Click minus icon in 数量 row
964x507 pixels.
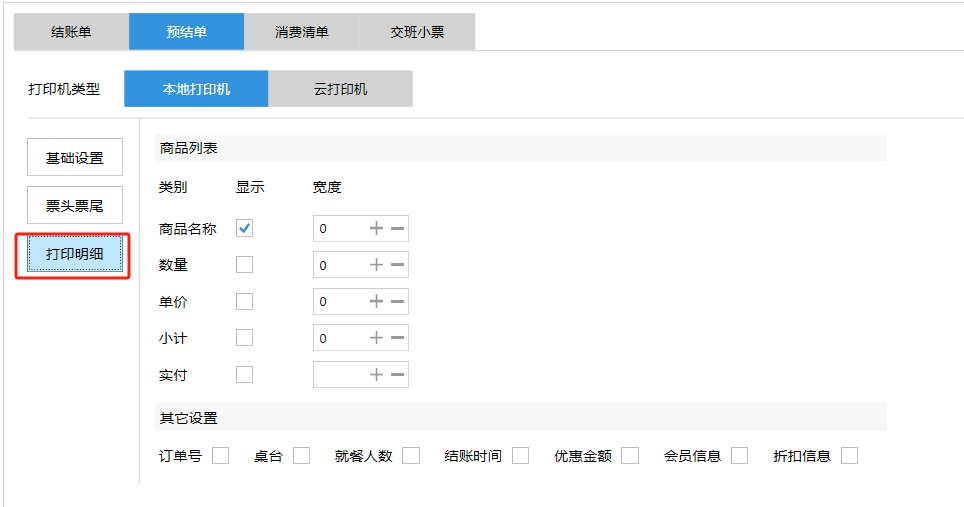pyautogui.click(x=397, y=265)
